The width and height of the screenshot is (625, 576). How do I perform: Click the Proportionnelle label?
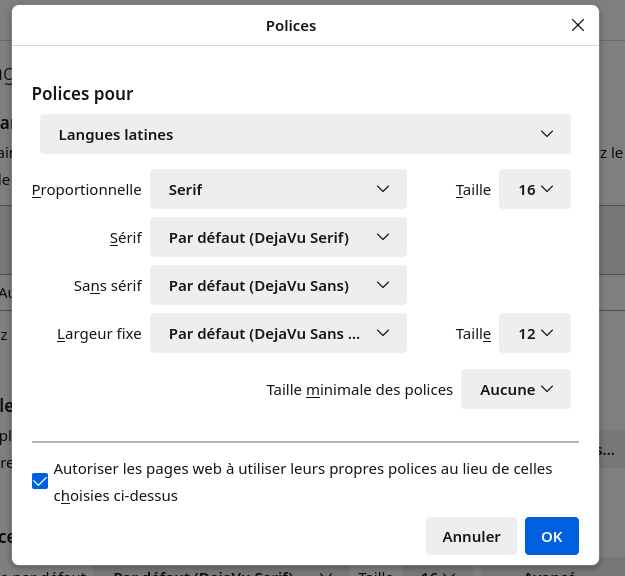(x=86, y=190)
